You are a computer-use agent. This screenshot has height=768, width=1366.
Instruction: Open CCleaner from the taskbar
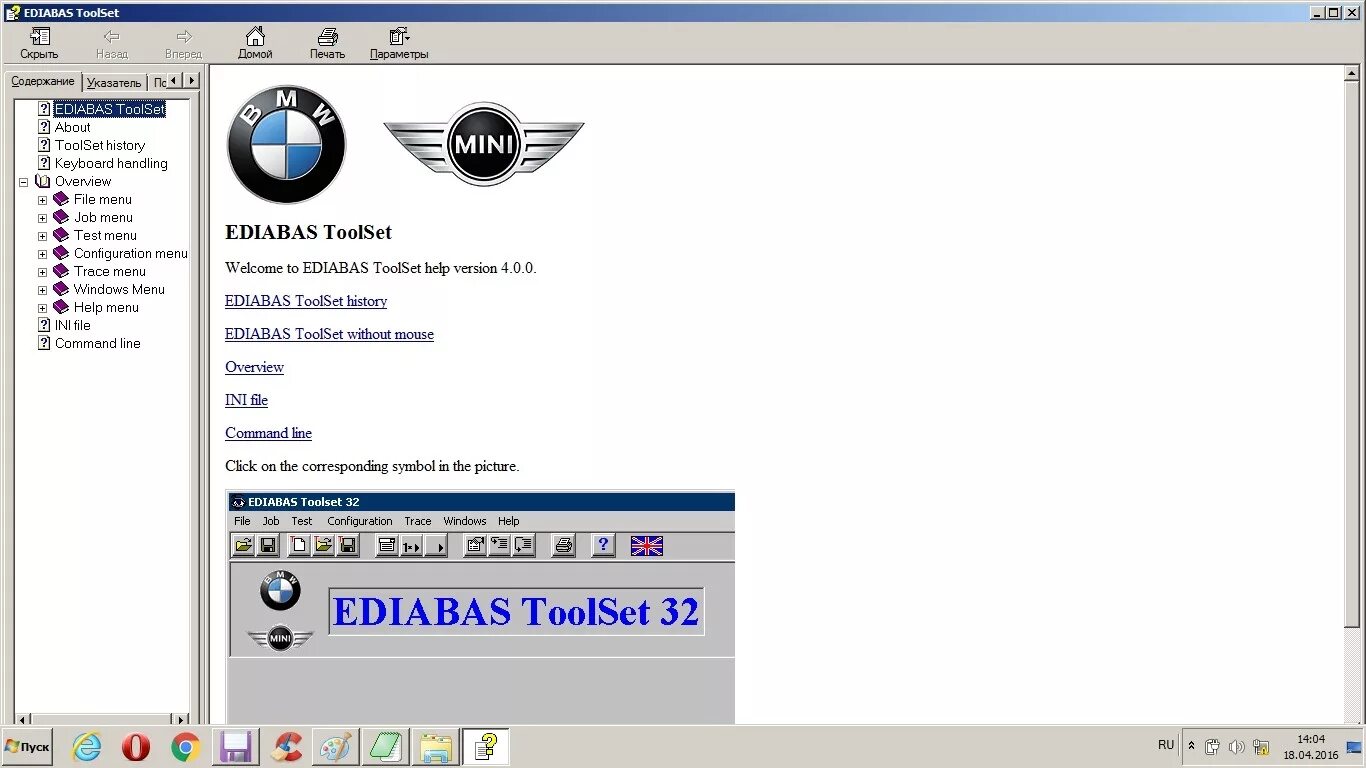click(285, 746)
